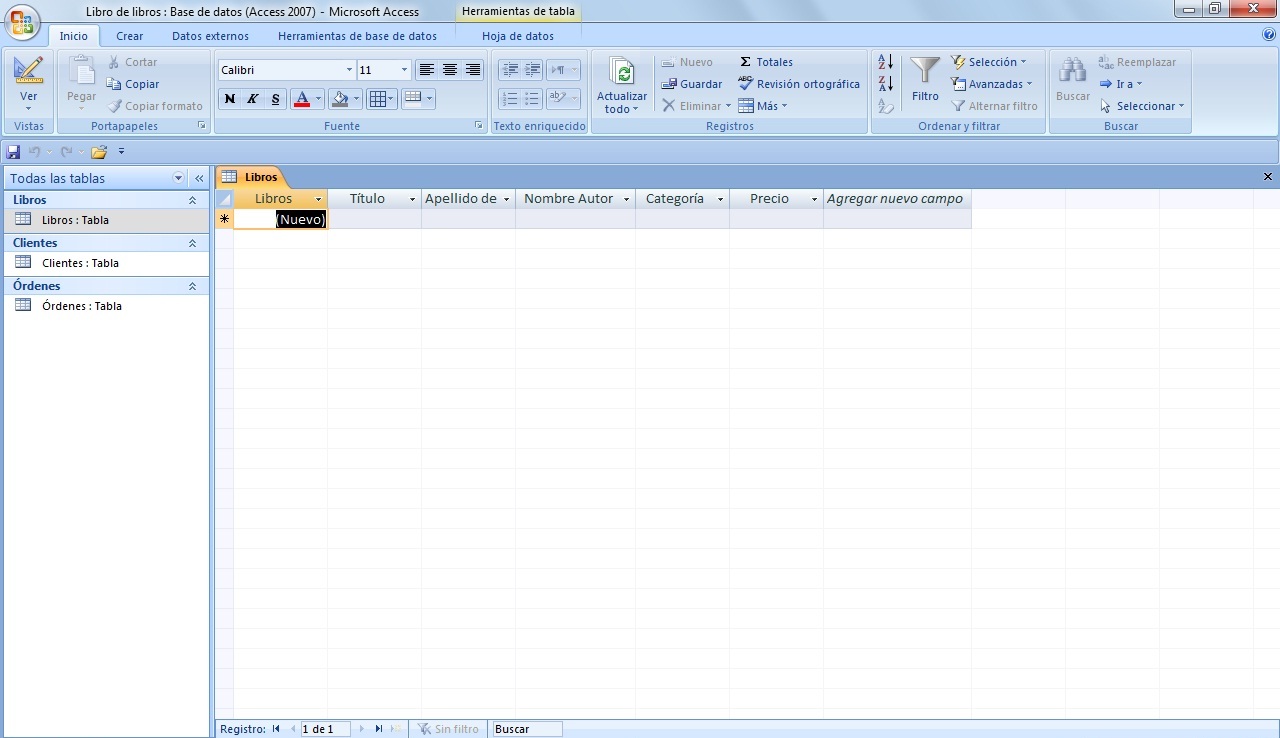The width and height of the screenshot is (1280, 738).
Task: Toggle bold formatting with the N button
Action: click(x=228, y=99)
